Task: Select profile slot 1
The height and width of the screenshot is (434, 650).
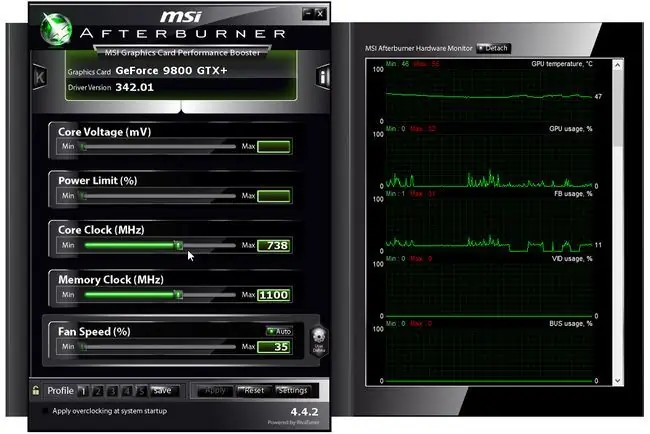Action: [83, 391]
